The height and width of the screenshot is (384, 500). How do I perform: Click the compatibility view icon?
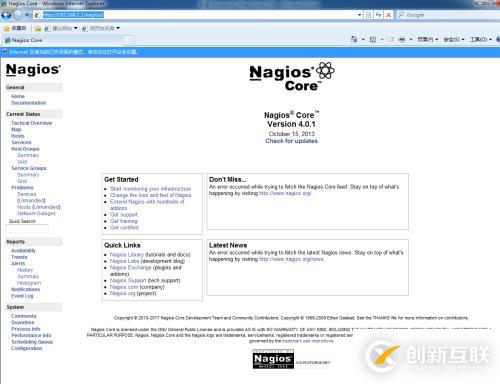coord(368,15)
